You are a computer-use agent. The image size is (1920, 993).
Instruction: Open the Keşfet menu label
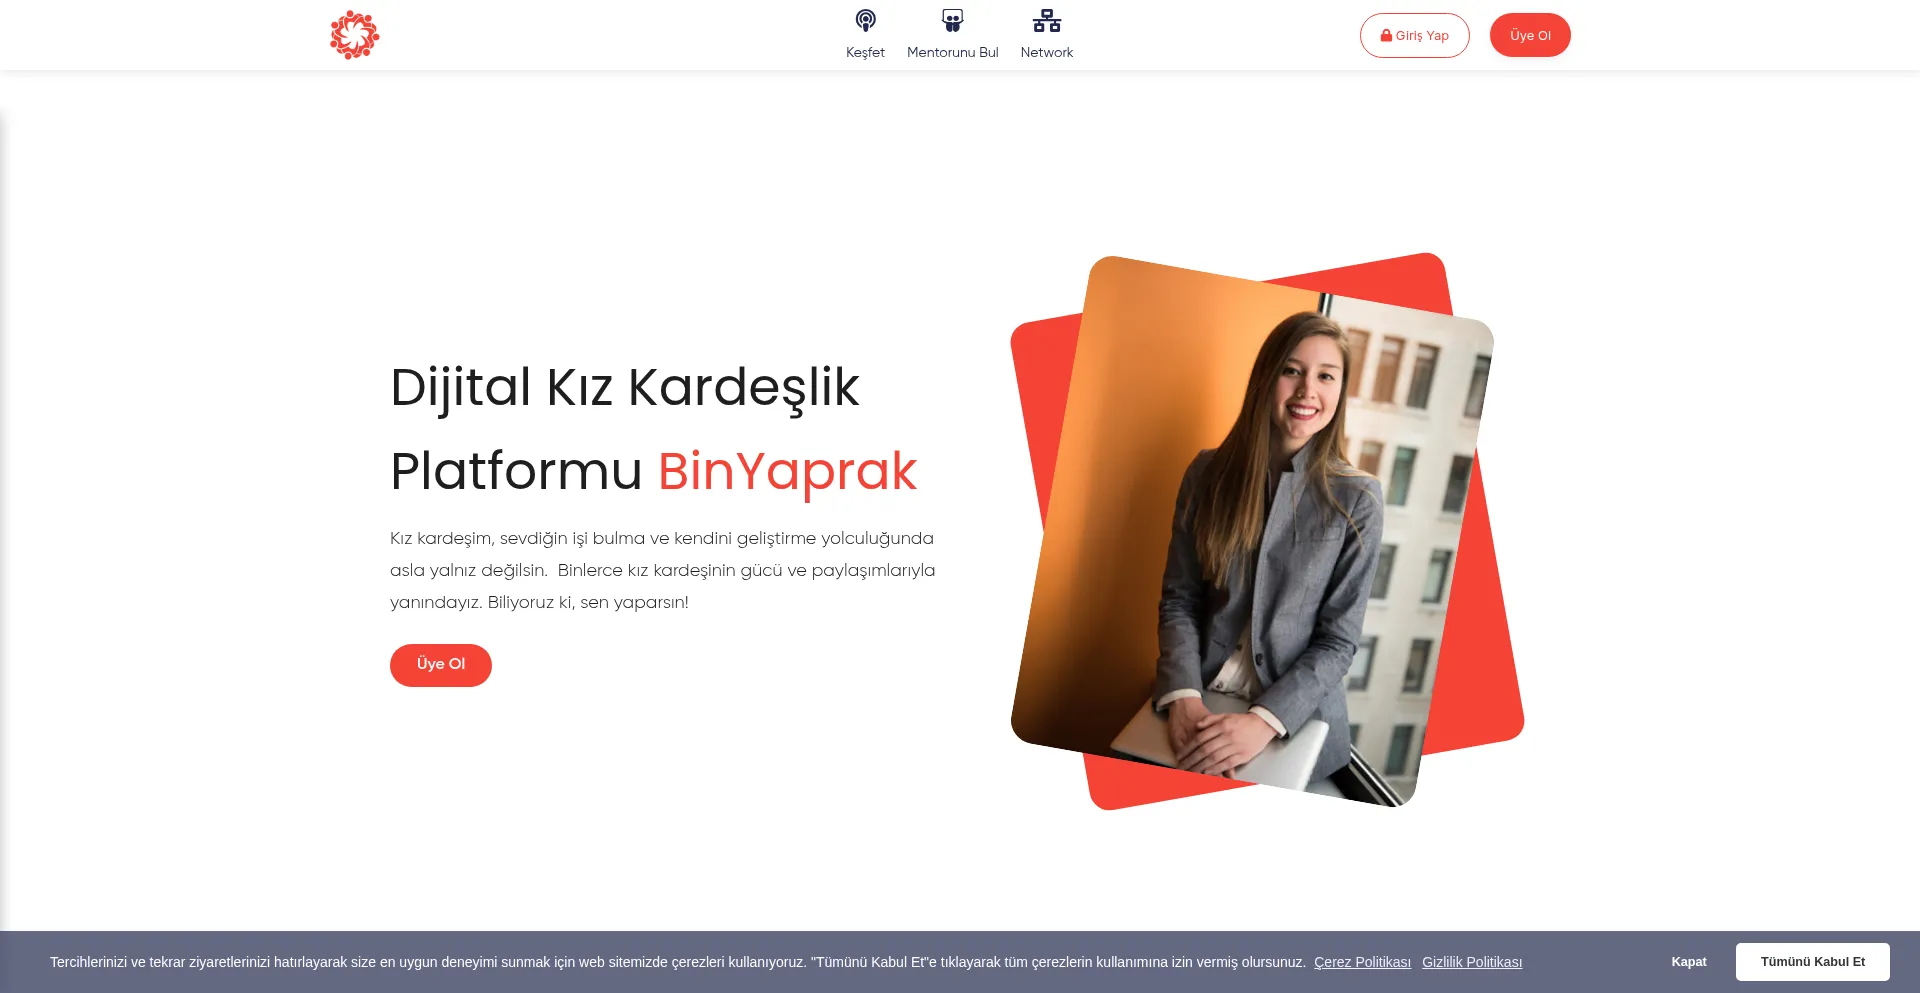865,53
